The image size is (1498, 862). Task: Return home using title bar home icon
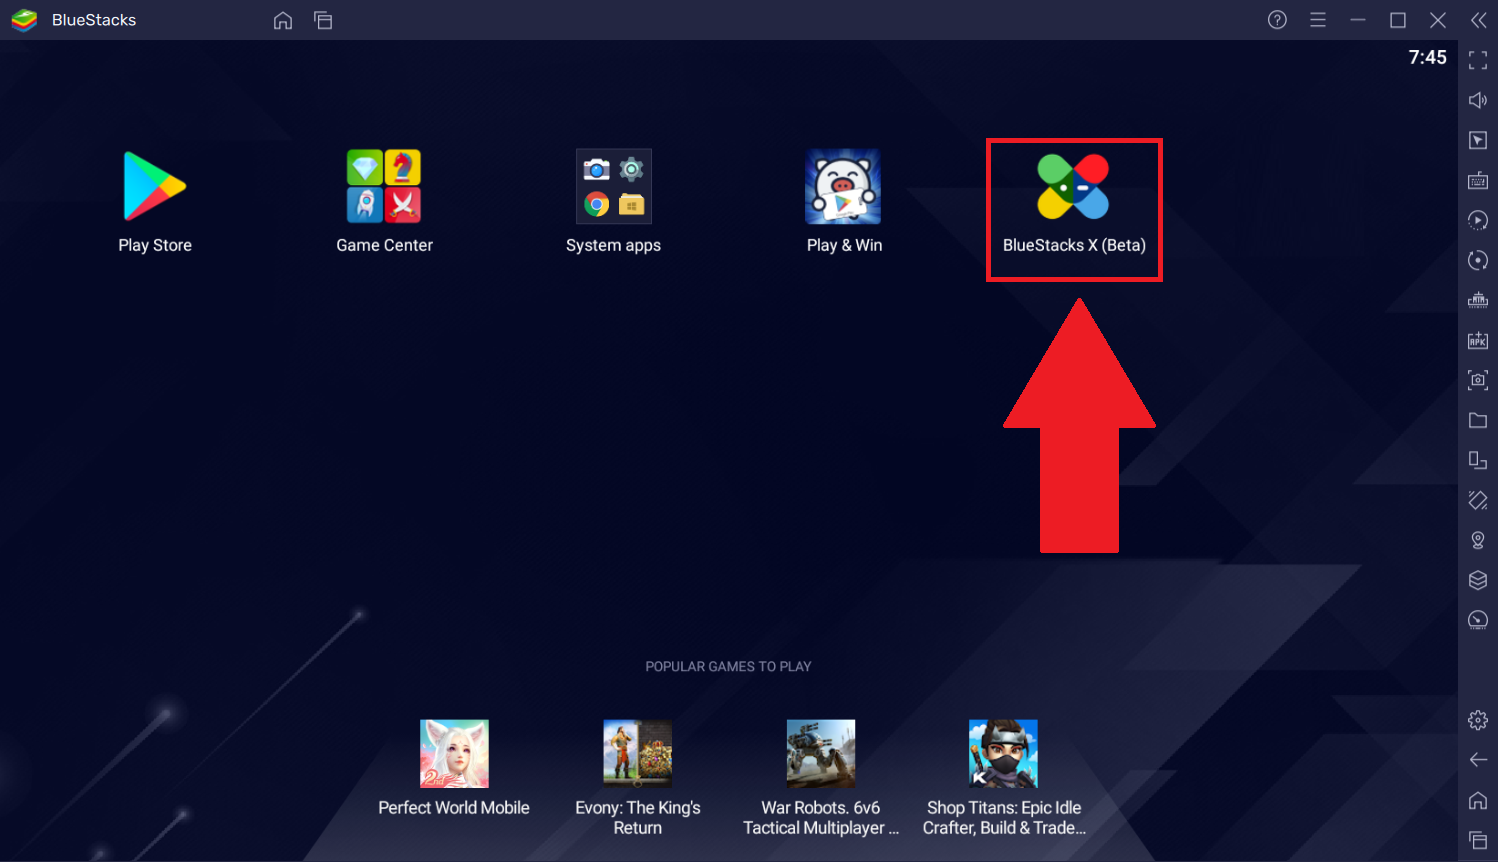pos(283,19)
